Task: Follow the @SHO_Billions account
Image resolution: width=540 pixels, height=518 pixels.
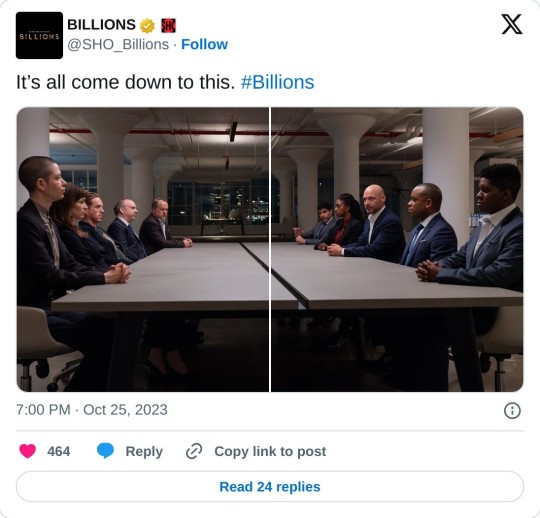Action: 204,44
